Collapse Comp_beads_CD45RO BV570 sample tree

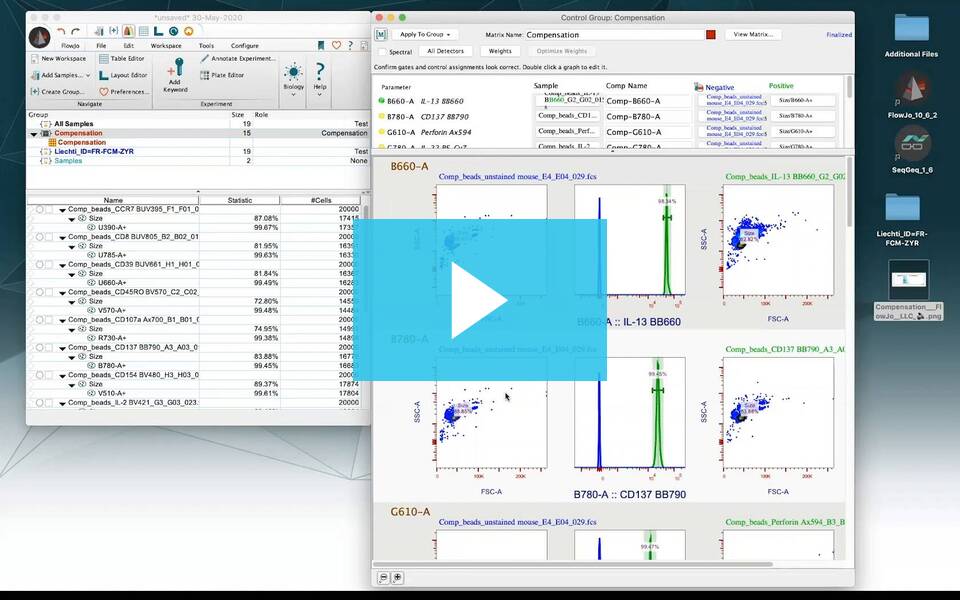[x=62, y=293]
